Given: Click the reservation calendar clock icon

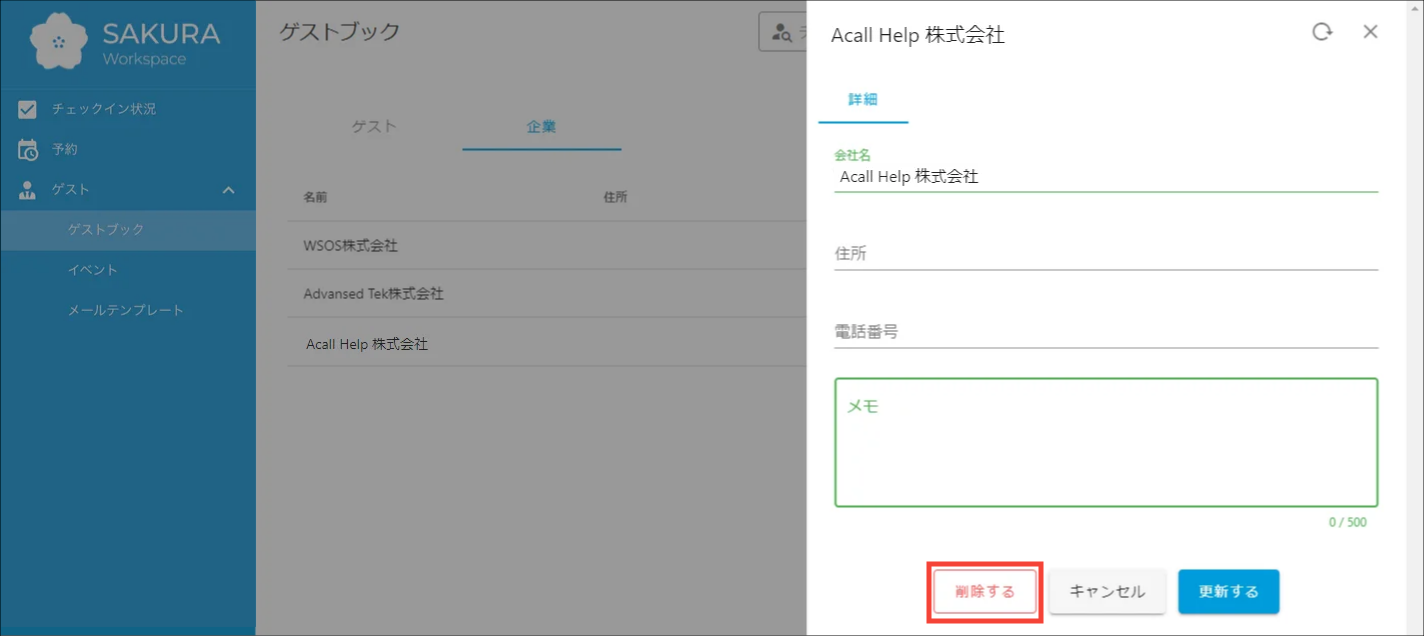Looking at the screenshot, I should click(x=28, y=150).
